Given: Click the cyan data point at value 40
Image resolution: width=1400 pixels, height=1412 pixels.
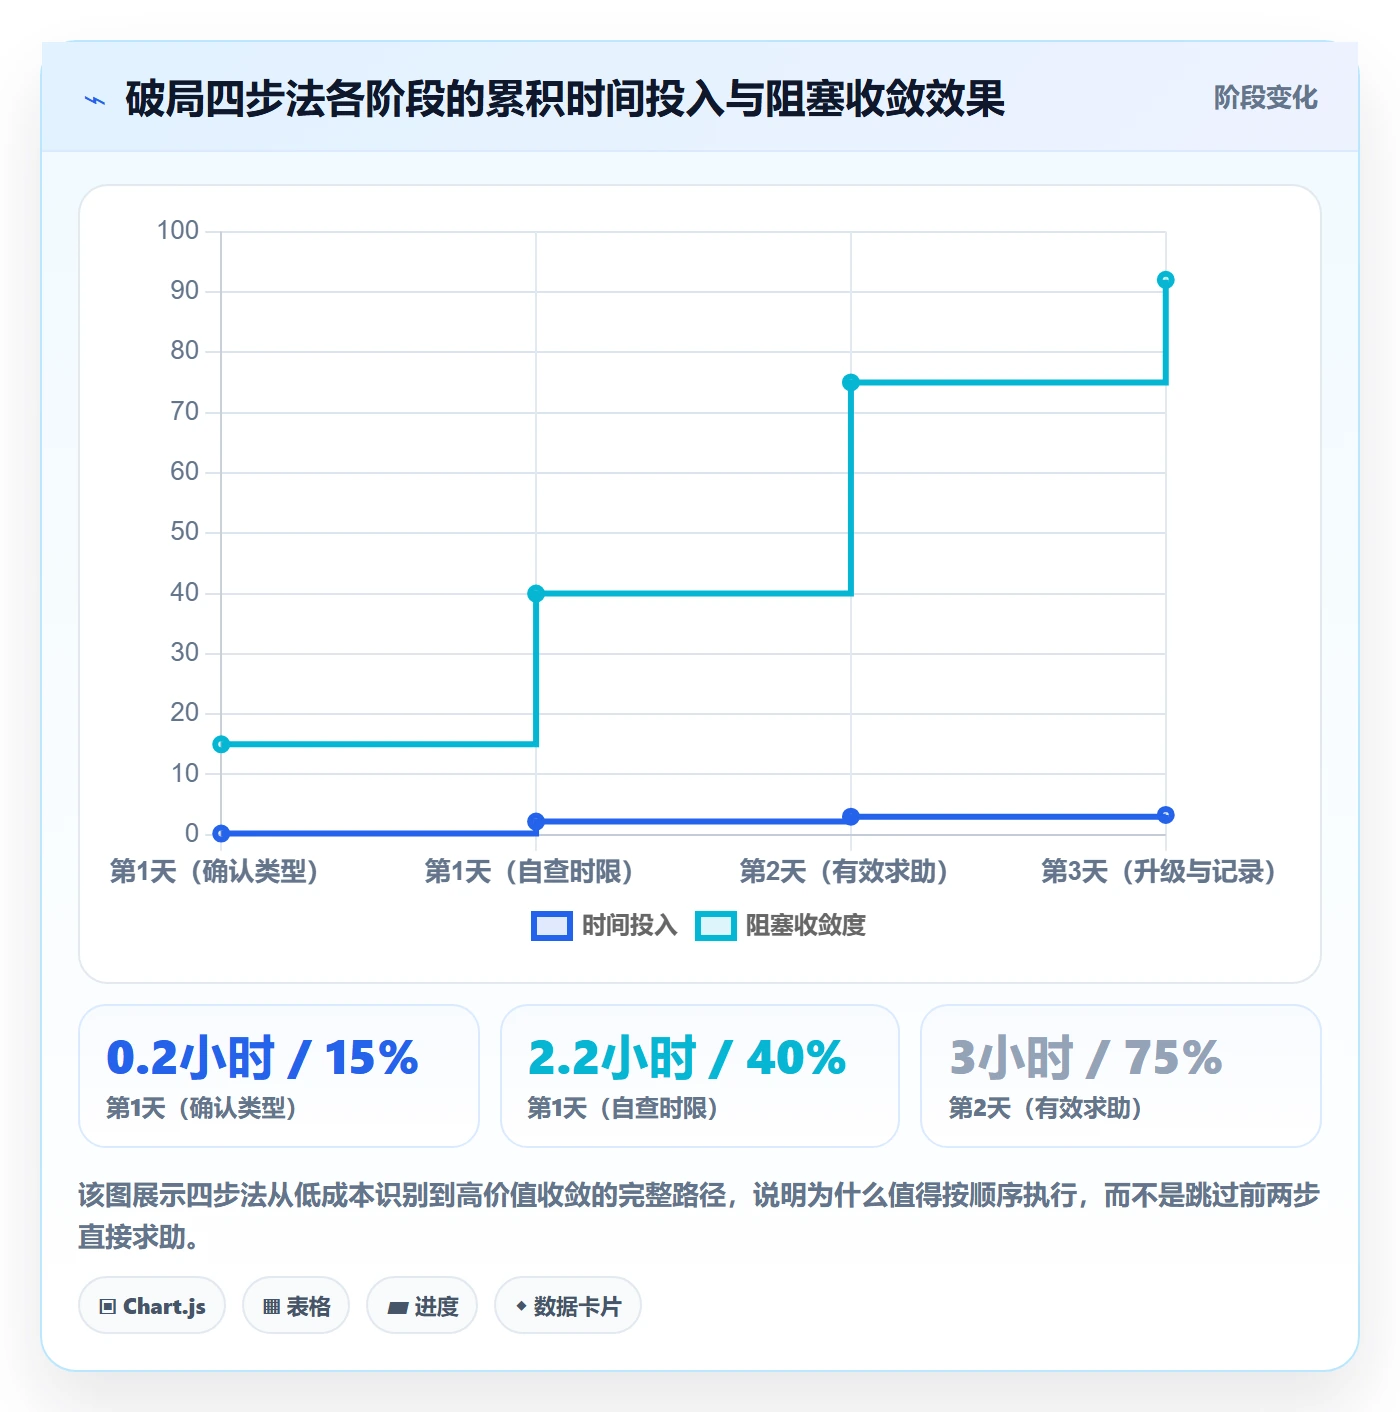Looking at the screenshot, I should [536, 593].
